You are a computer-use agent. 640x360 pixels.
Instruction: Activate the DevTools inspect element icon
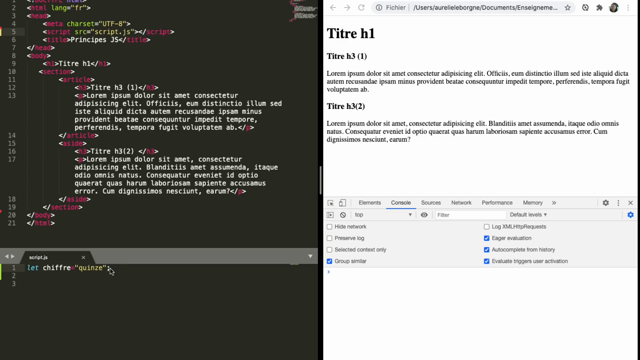[x=330, y=203]
